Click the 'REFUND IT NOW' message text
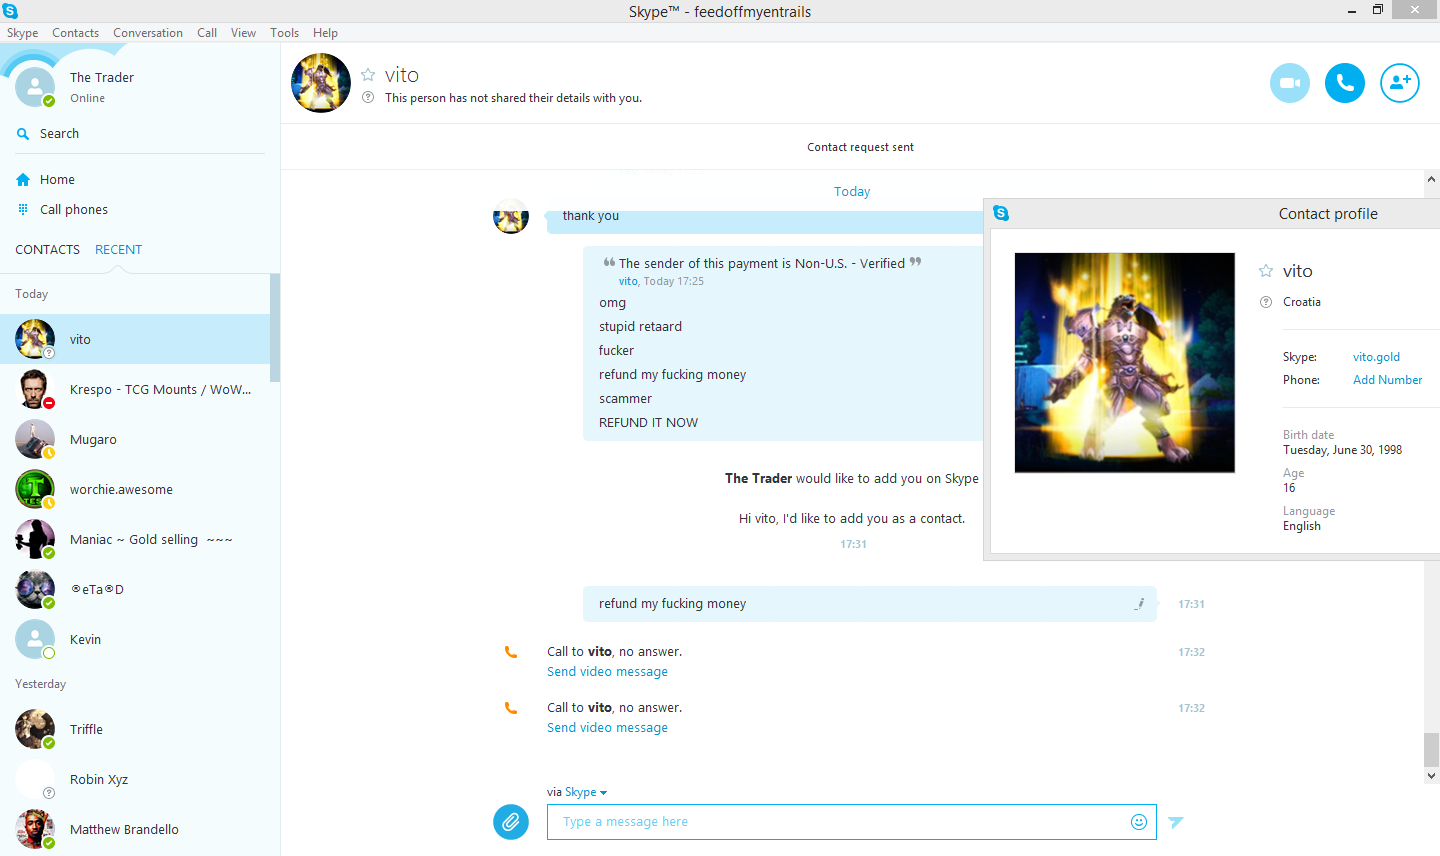Screen dimensions: 1440x856 point(648,423)
